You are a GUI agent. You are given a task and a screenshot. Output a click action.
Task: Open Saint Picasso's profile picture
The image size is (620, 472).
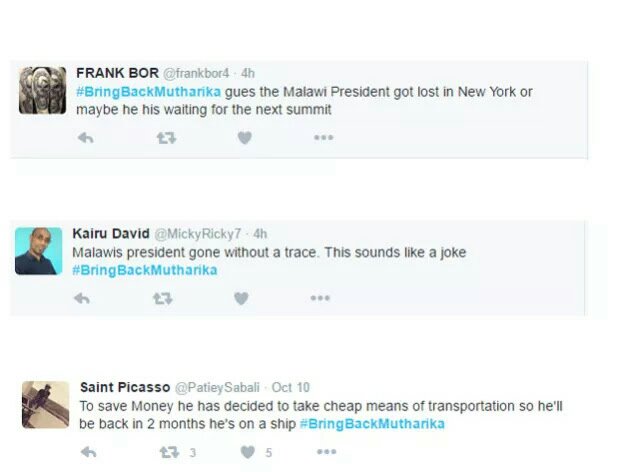click(x=46, y=404)
